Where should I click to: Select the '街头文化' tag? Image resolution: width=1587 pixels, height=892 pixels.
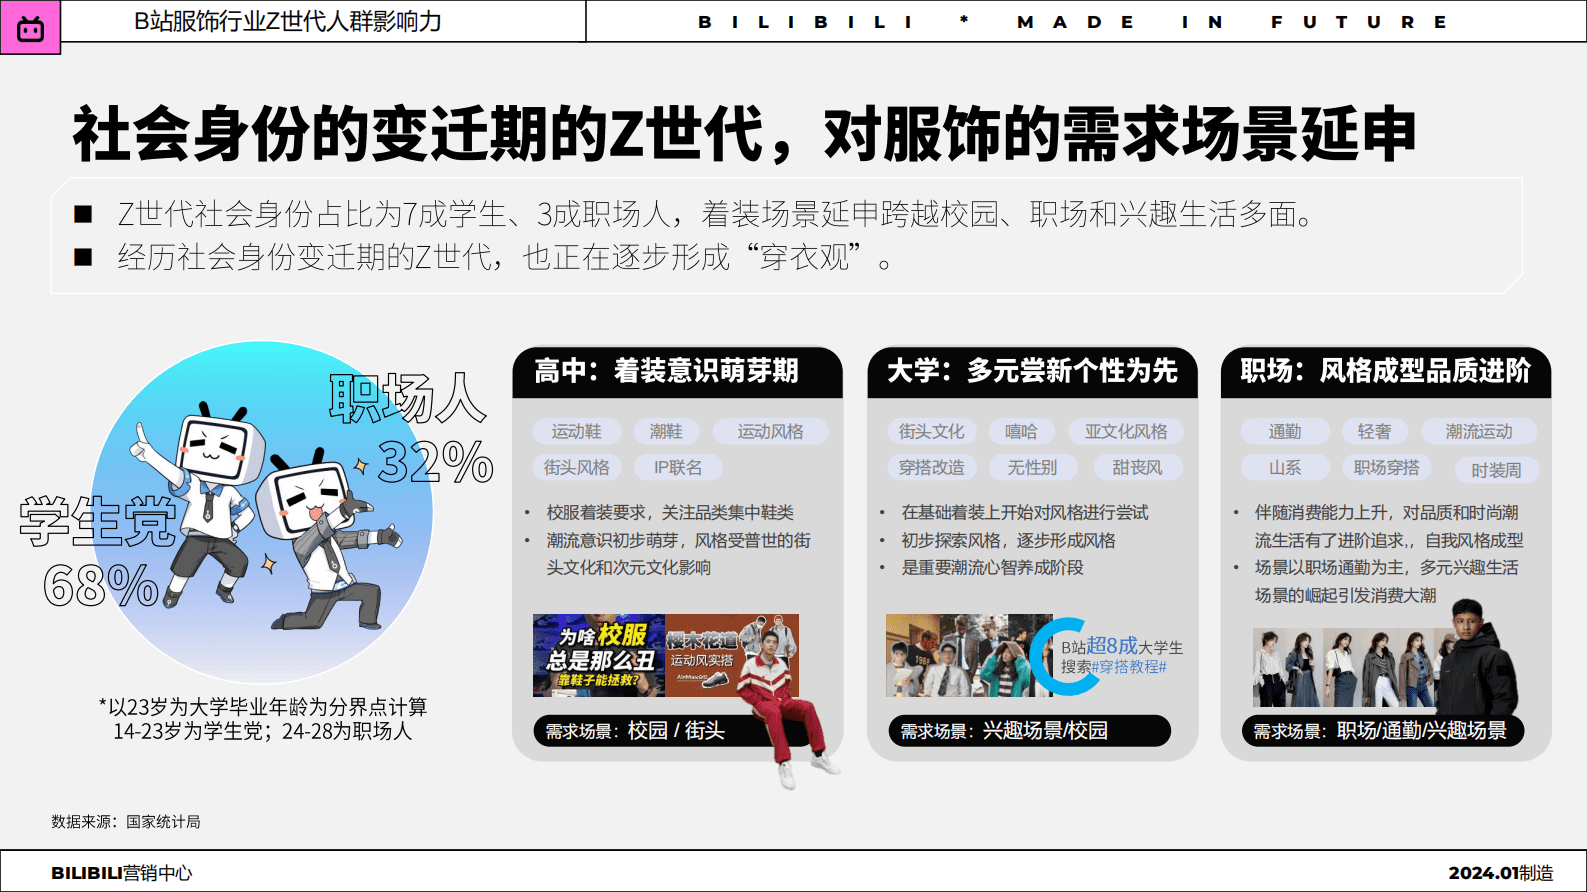point(931,431)
